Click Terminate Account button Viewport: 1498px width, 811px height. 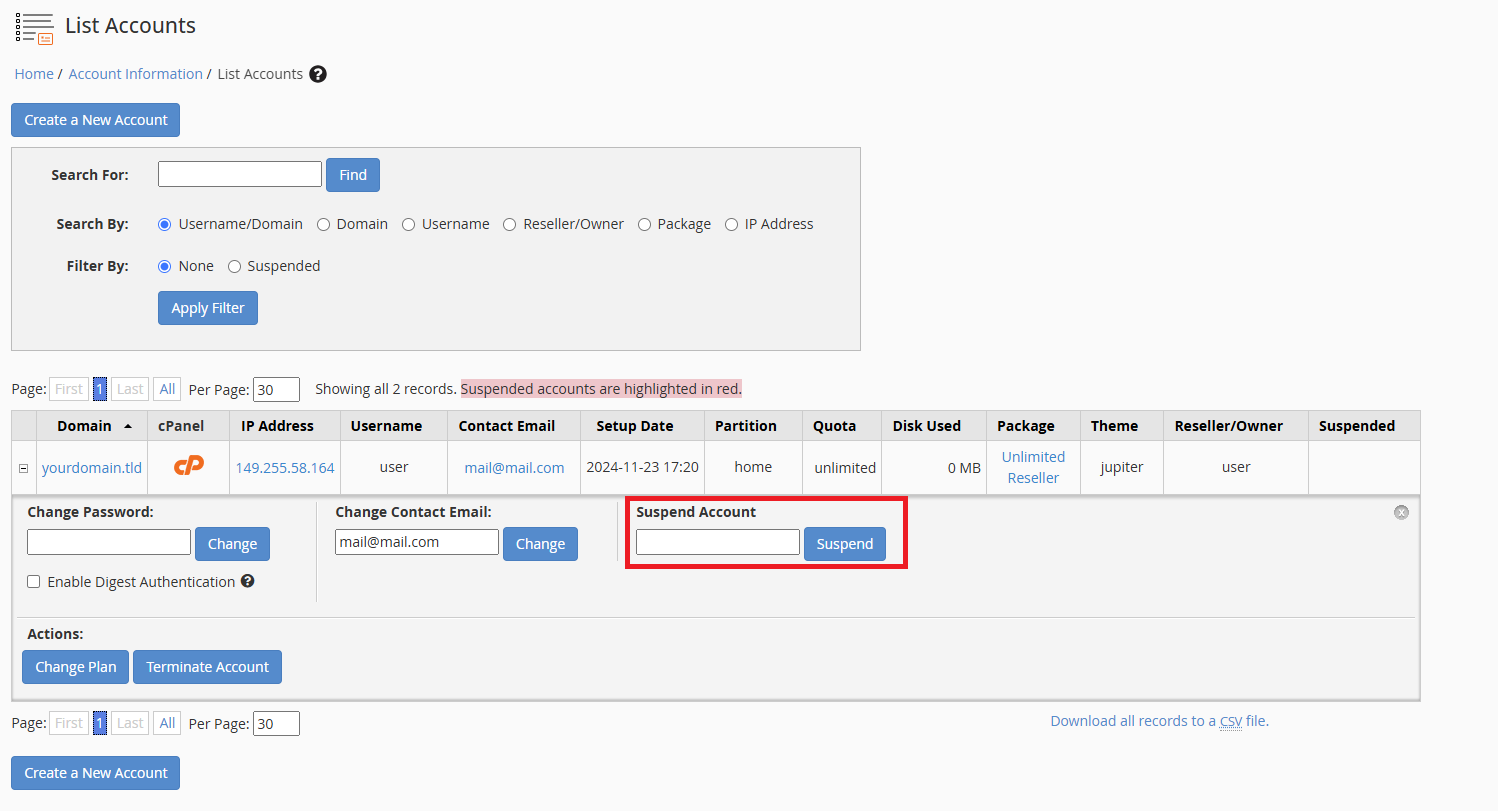pos(208,667)
